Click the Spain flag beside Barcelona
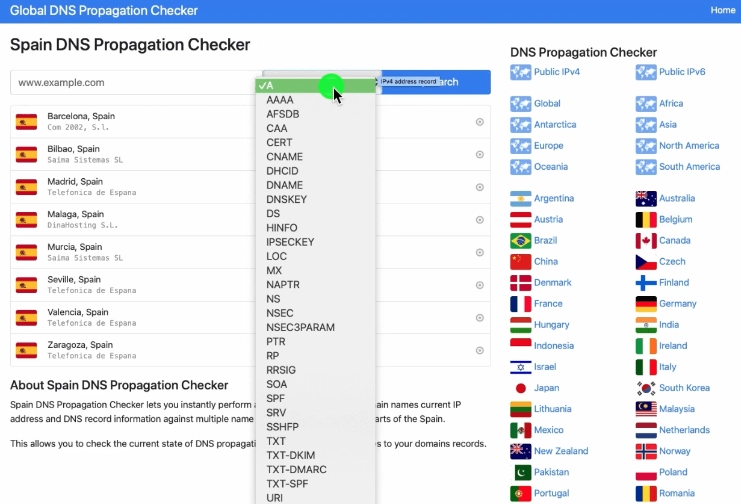The image size is (741, 504). coord(26,122)
